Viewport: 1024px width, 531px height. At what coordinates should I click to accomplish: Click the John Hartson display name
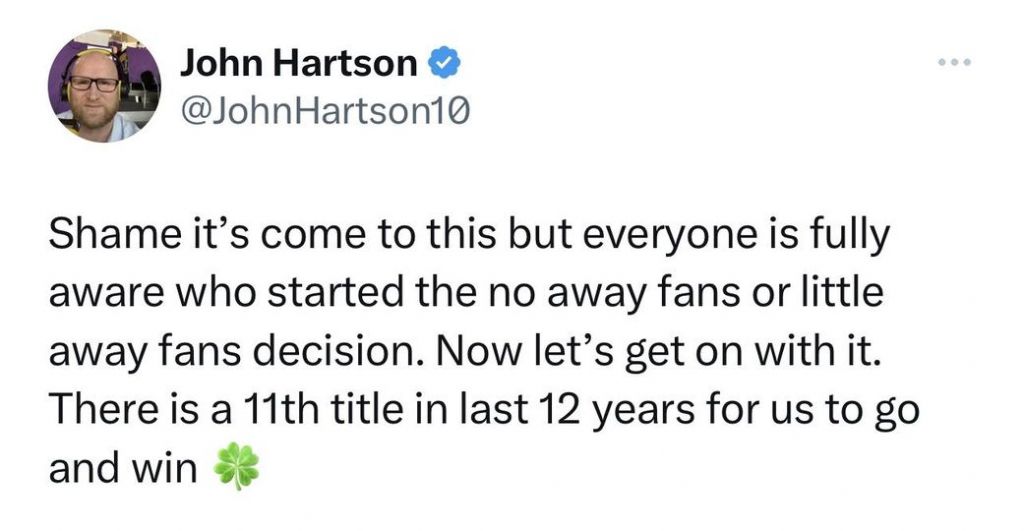pos(299,65)
